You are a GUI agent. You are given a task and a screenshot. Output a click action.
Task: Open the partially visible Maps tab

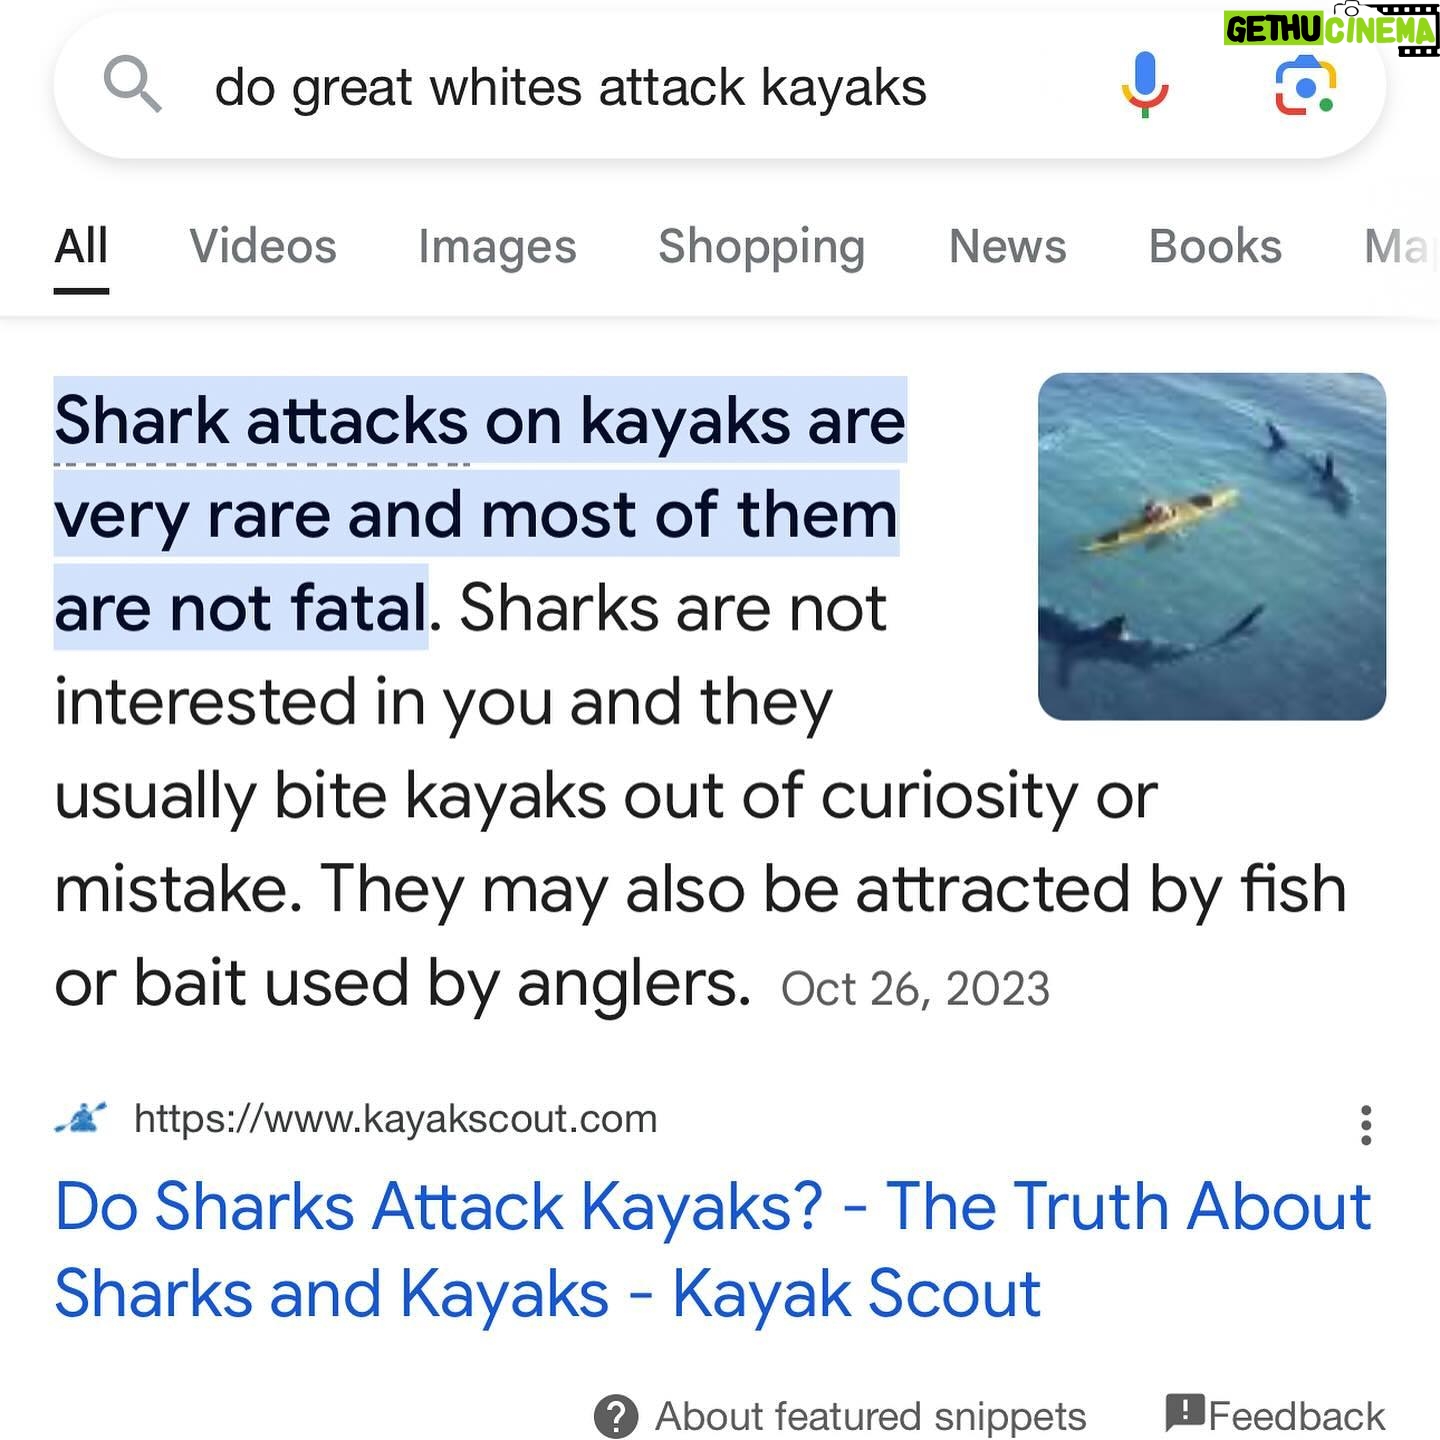click(x=1401, y=246)
